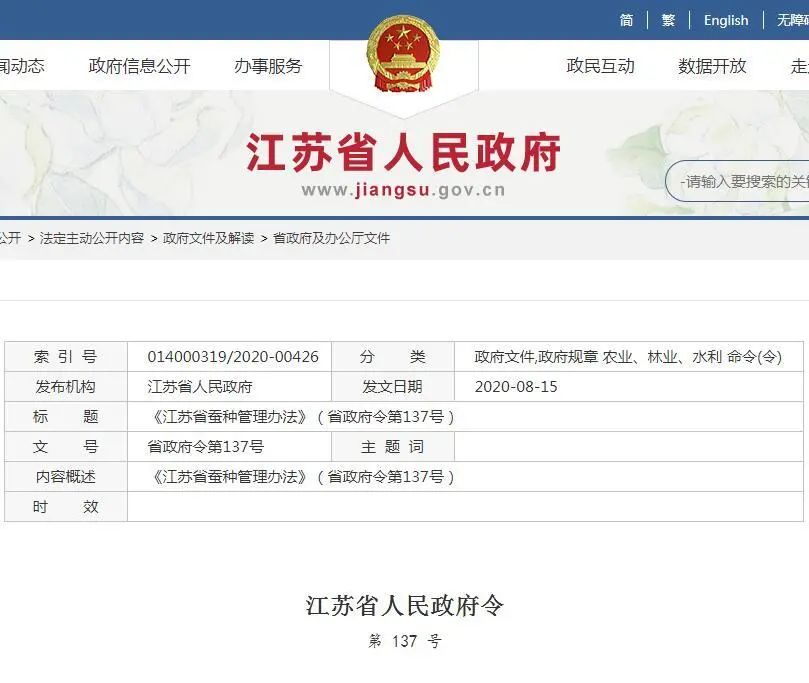
Task: Click the text in 内容概述 row
Action: pos(302,477)
